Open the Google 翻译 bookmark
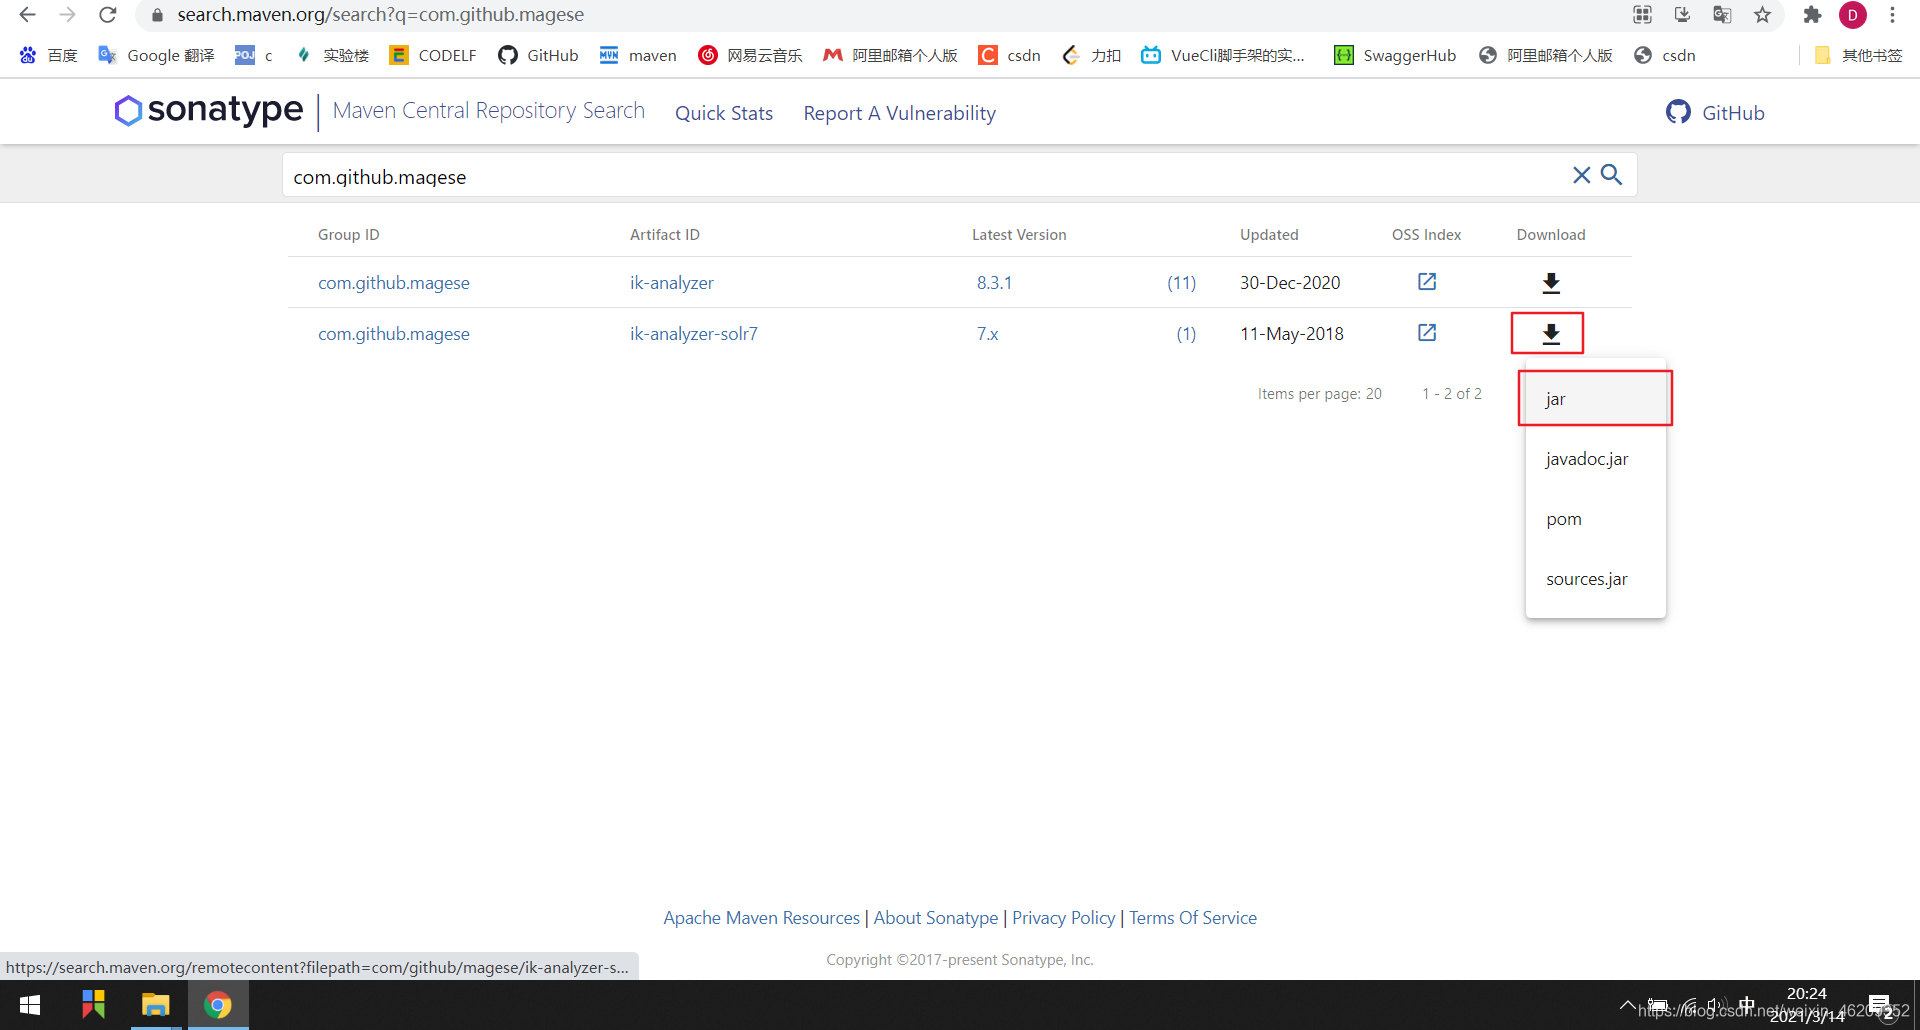The image size is (1920, 1030). coord(156,55)
